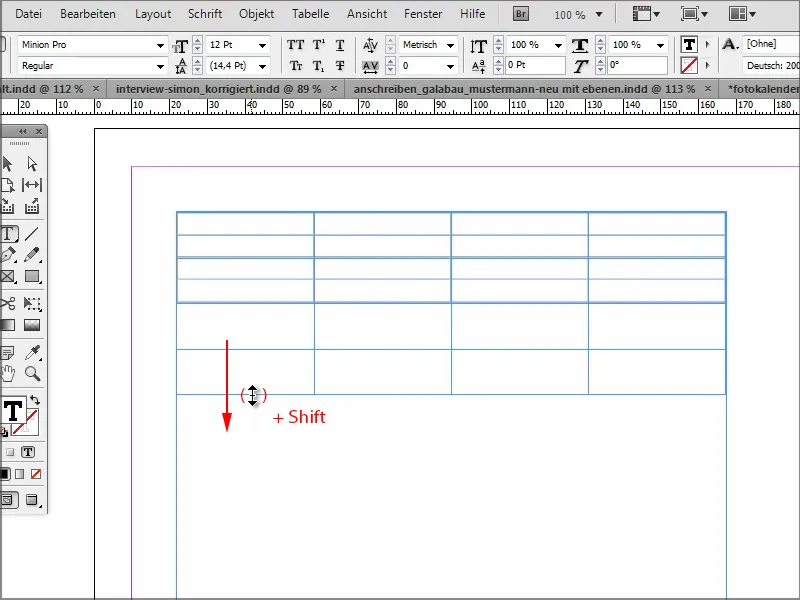
Task: Open the Metrisch kerning dropdown
Action: click(450, 45)
